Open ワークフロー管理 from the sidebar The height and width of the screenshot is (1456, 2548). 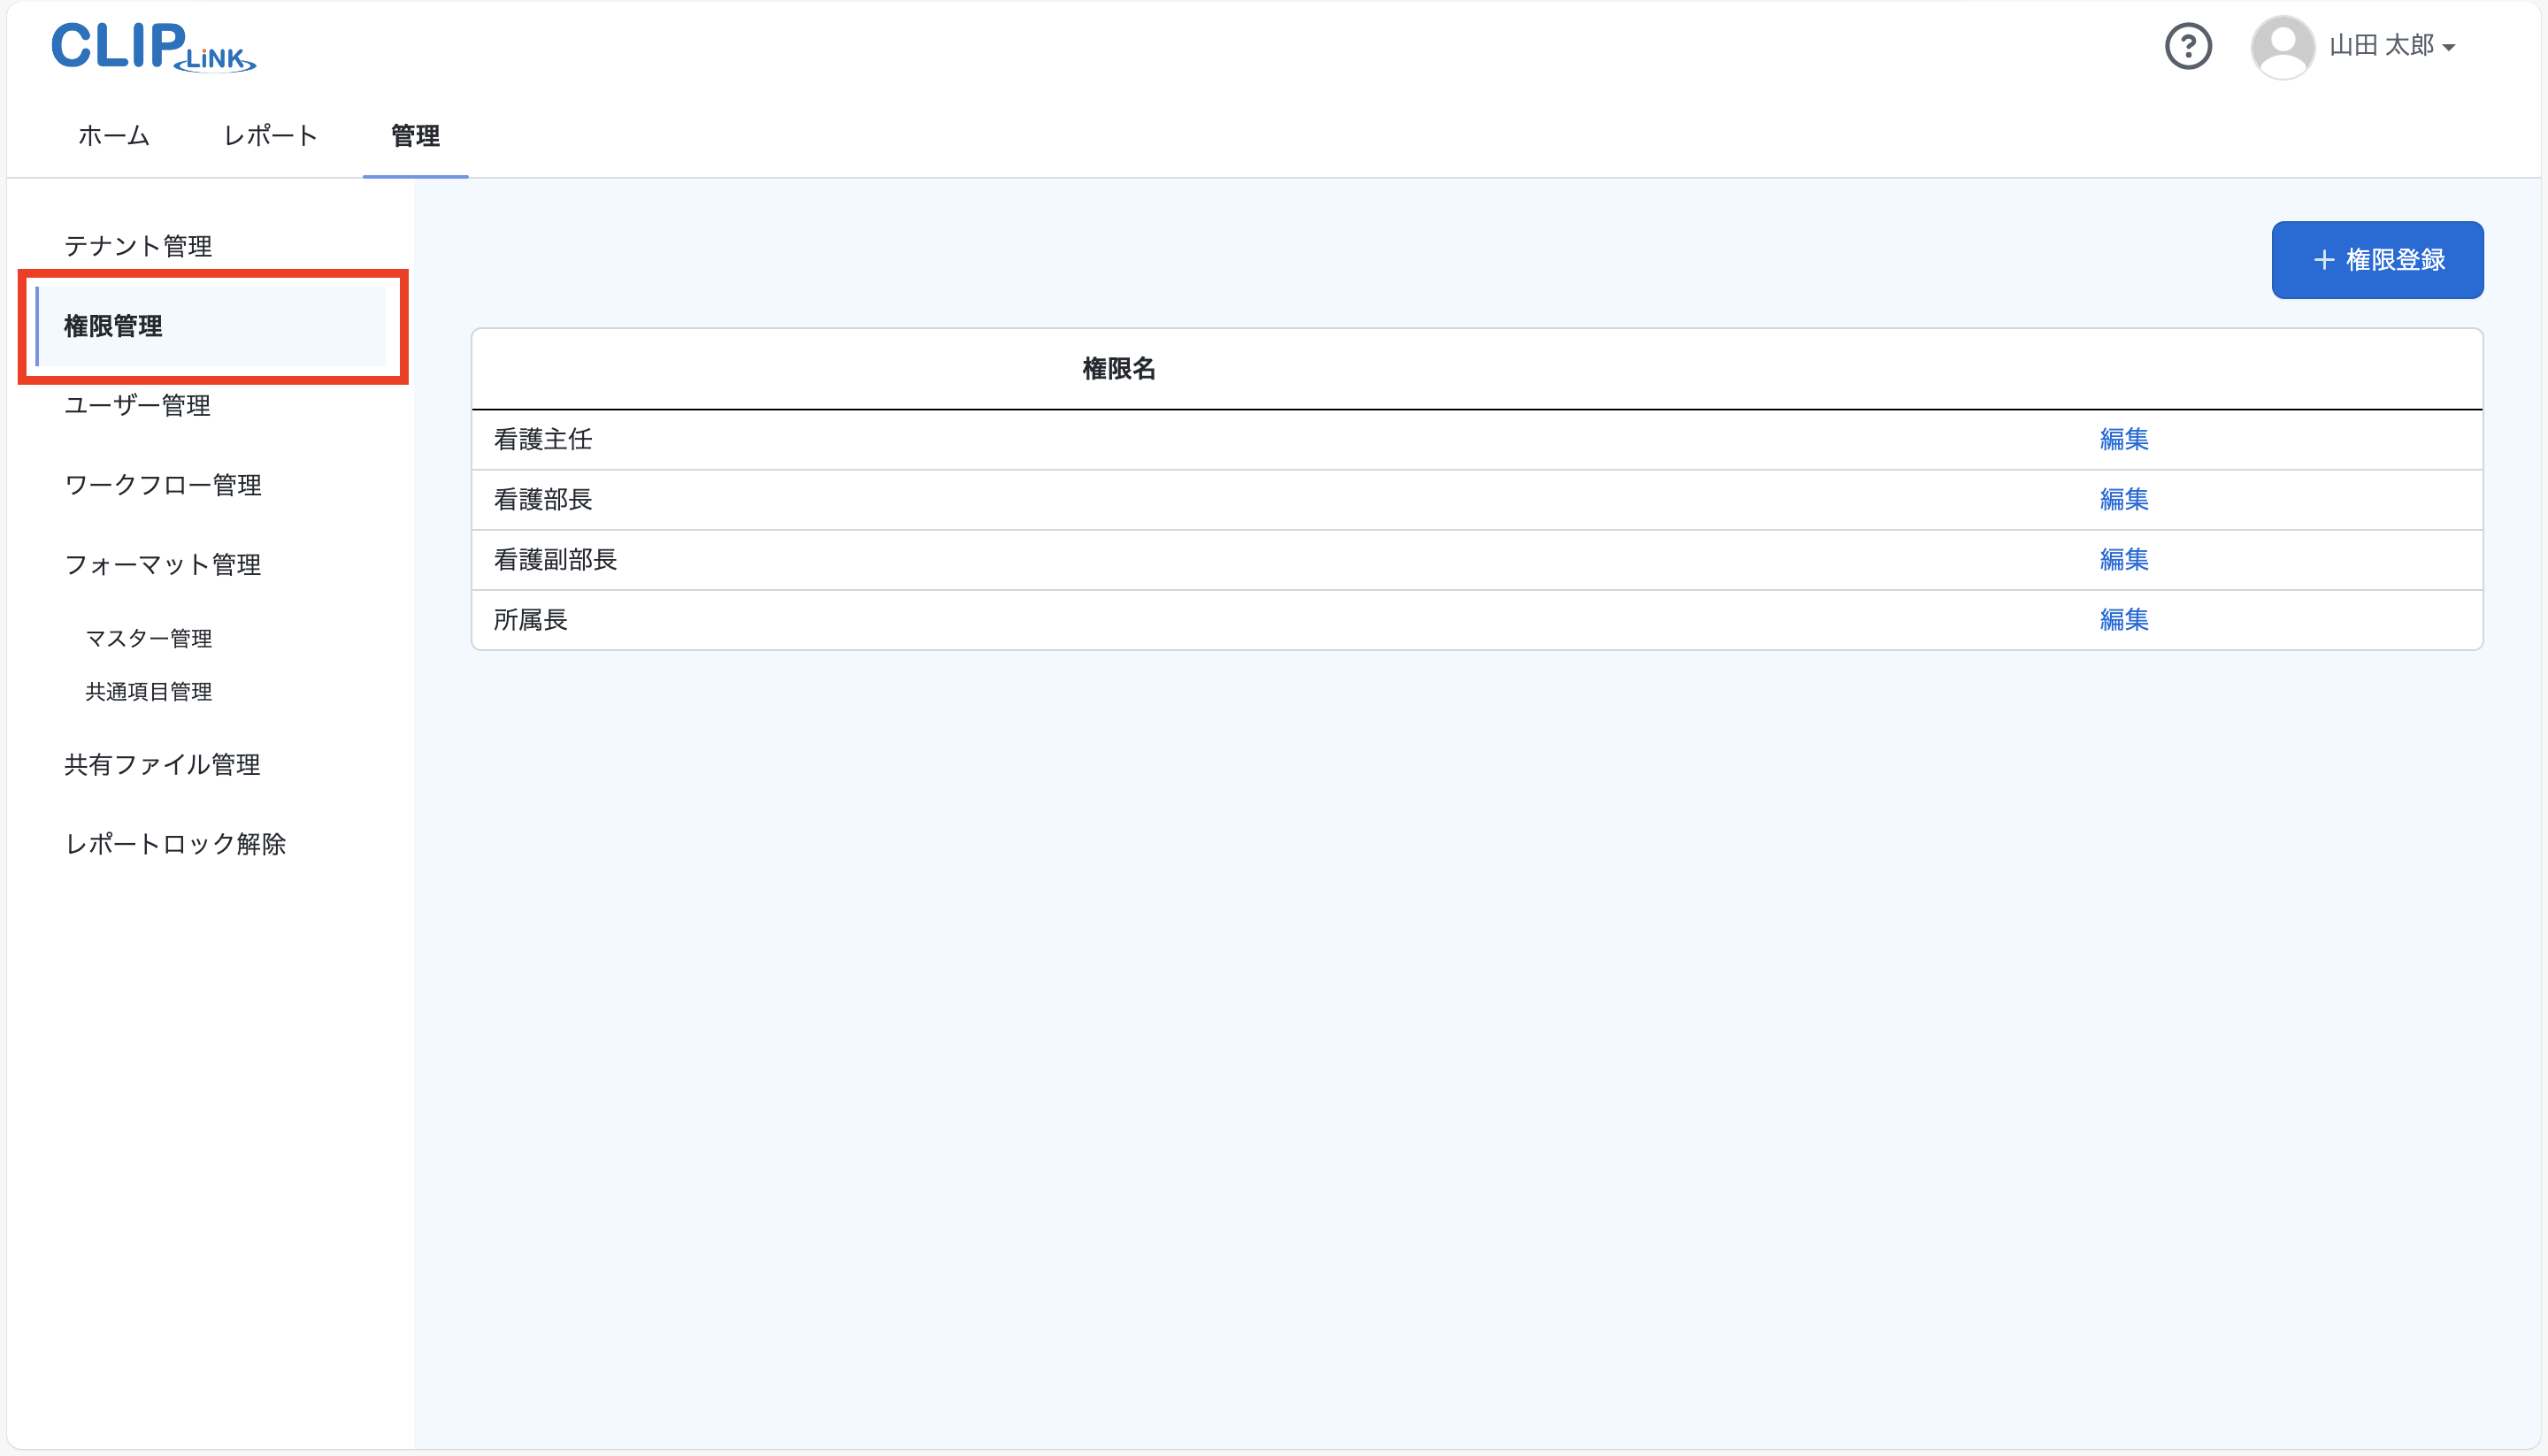click(162, 485)
